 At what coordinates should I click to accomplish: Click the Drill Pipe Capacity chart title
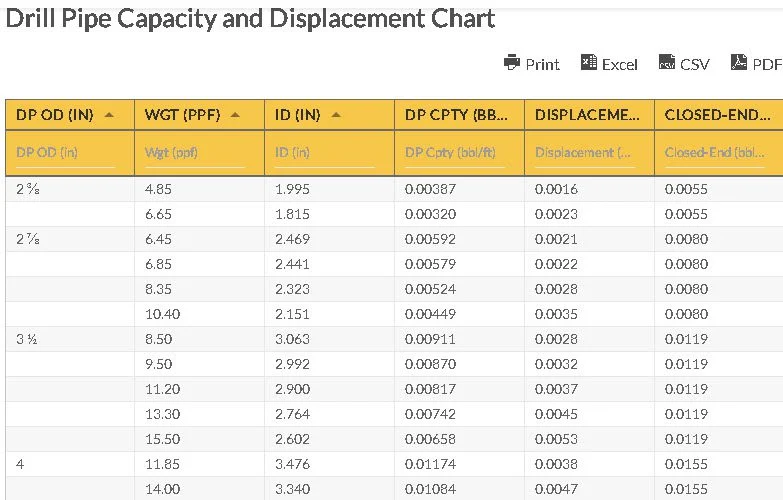[x=250, y=19]
